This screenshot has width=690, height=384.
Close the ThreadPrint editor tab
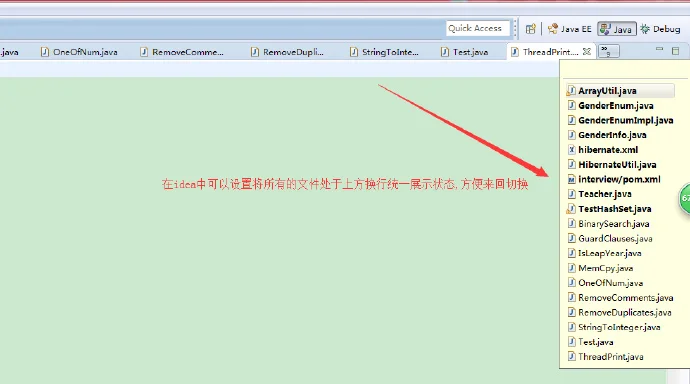(x=587, y=51)
